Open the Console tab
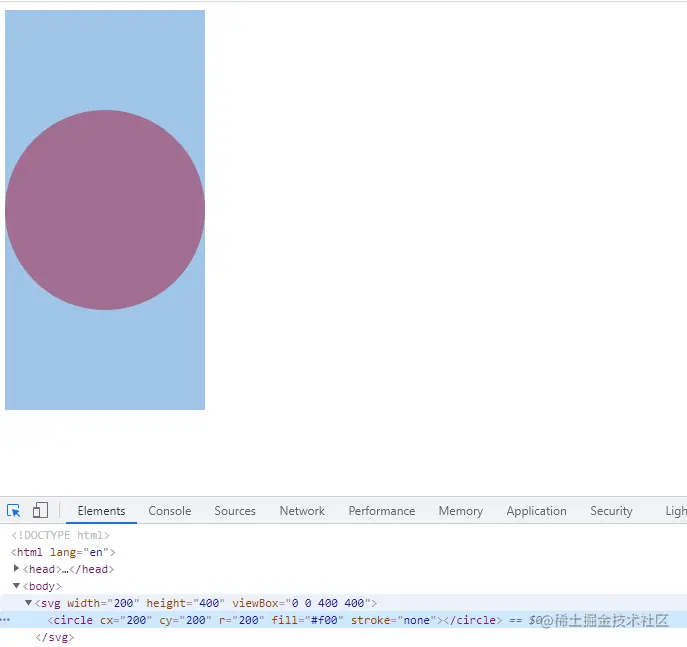Screen dimensions: 687x647 170,511
